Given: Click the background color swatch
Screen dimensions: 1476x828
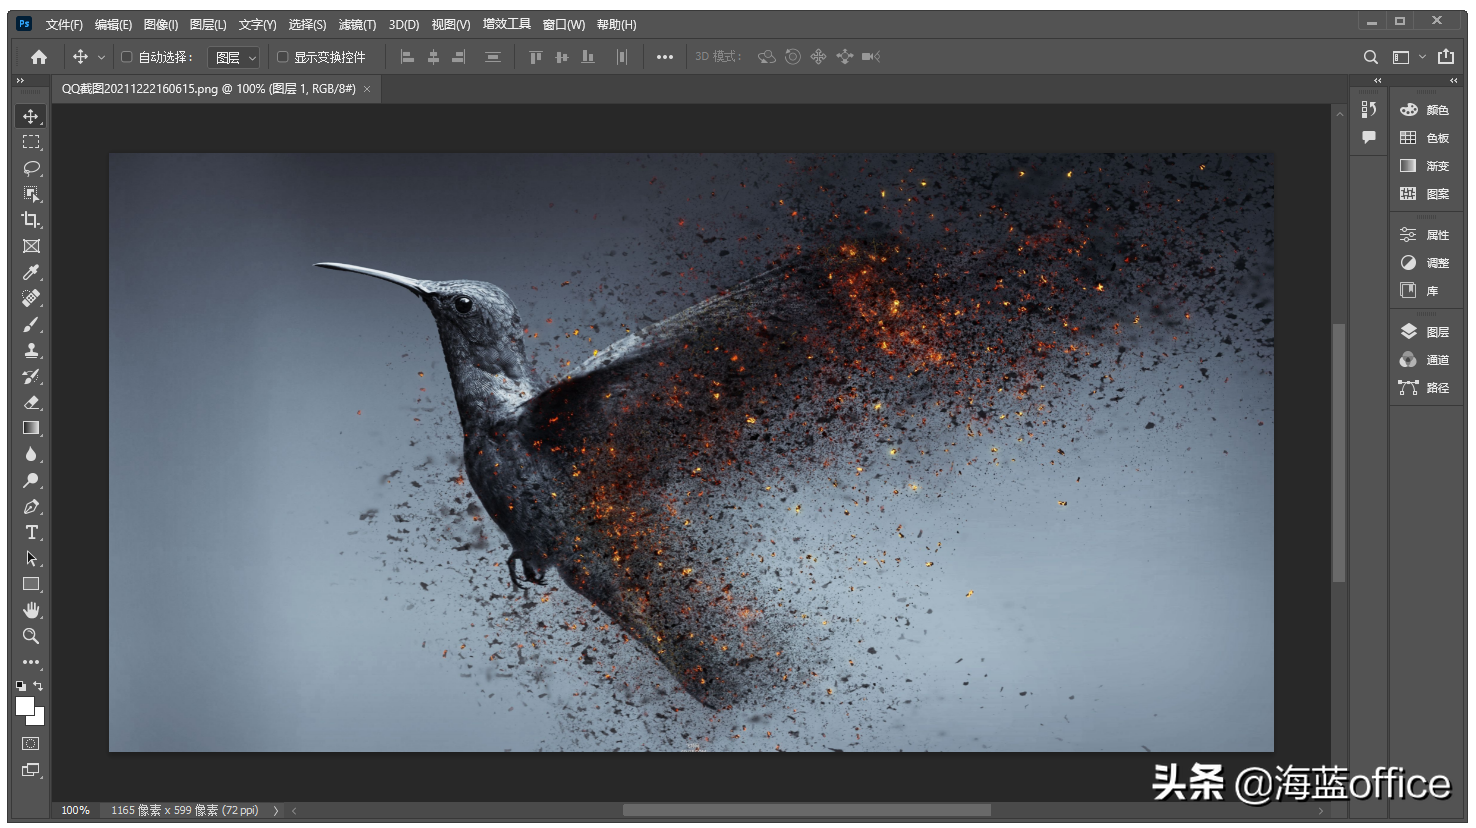Looking at the screenshot, I should click(x=39, y=719).
